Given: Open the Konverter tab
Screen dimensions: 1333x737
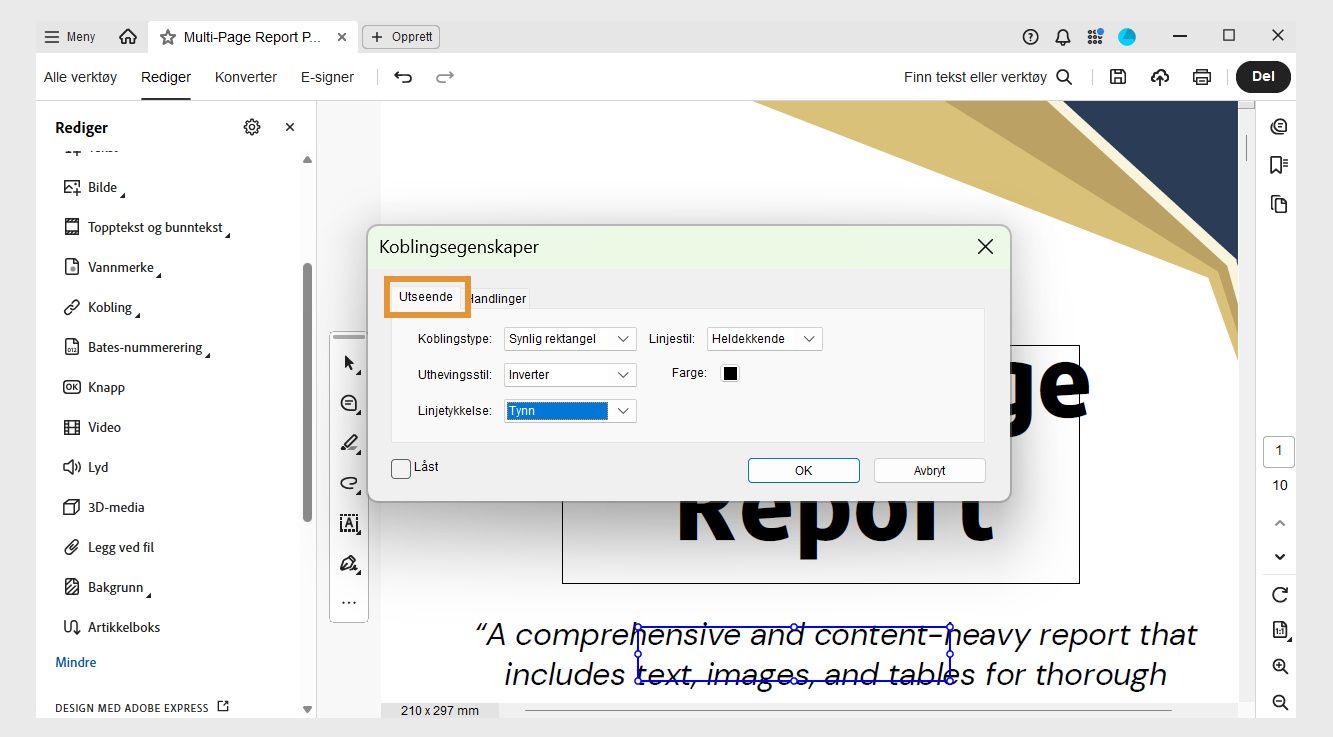Looking at the screenshot, I should tap(246, 77).
